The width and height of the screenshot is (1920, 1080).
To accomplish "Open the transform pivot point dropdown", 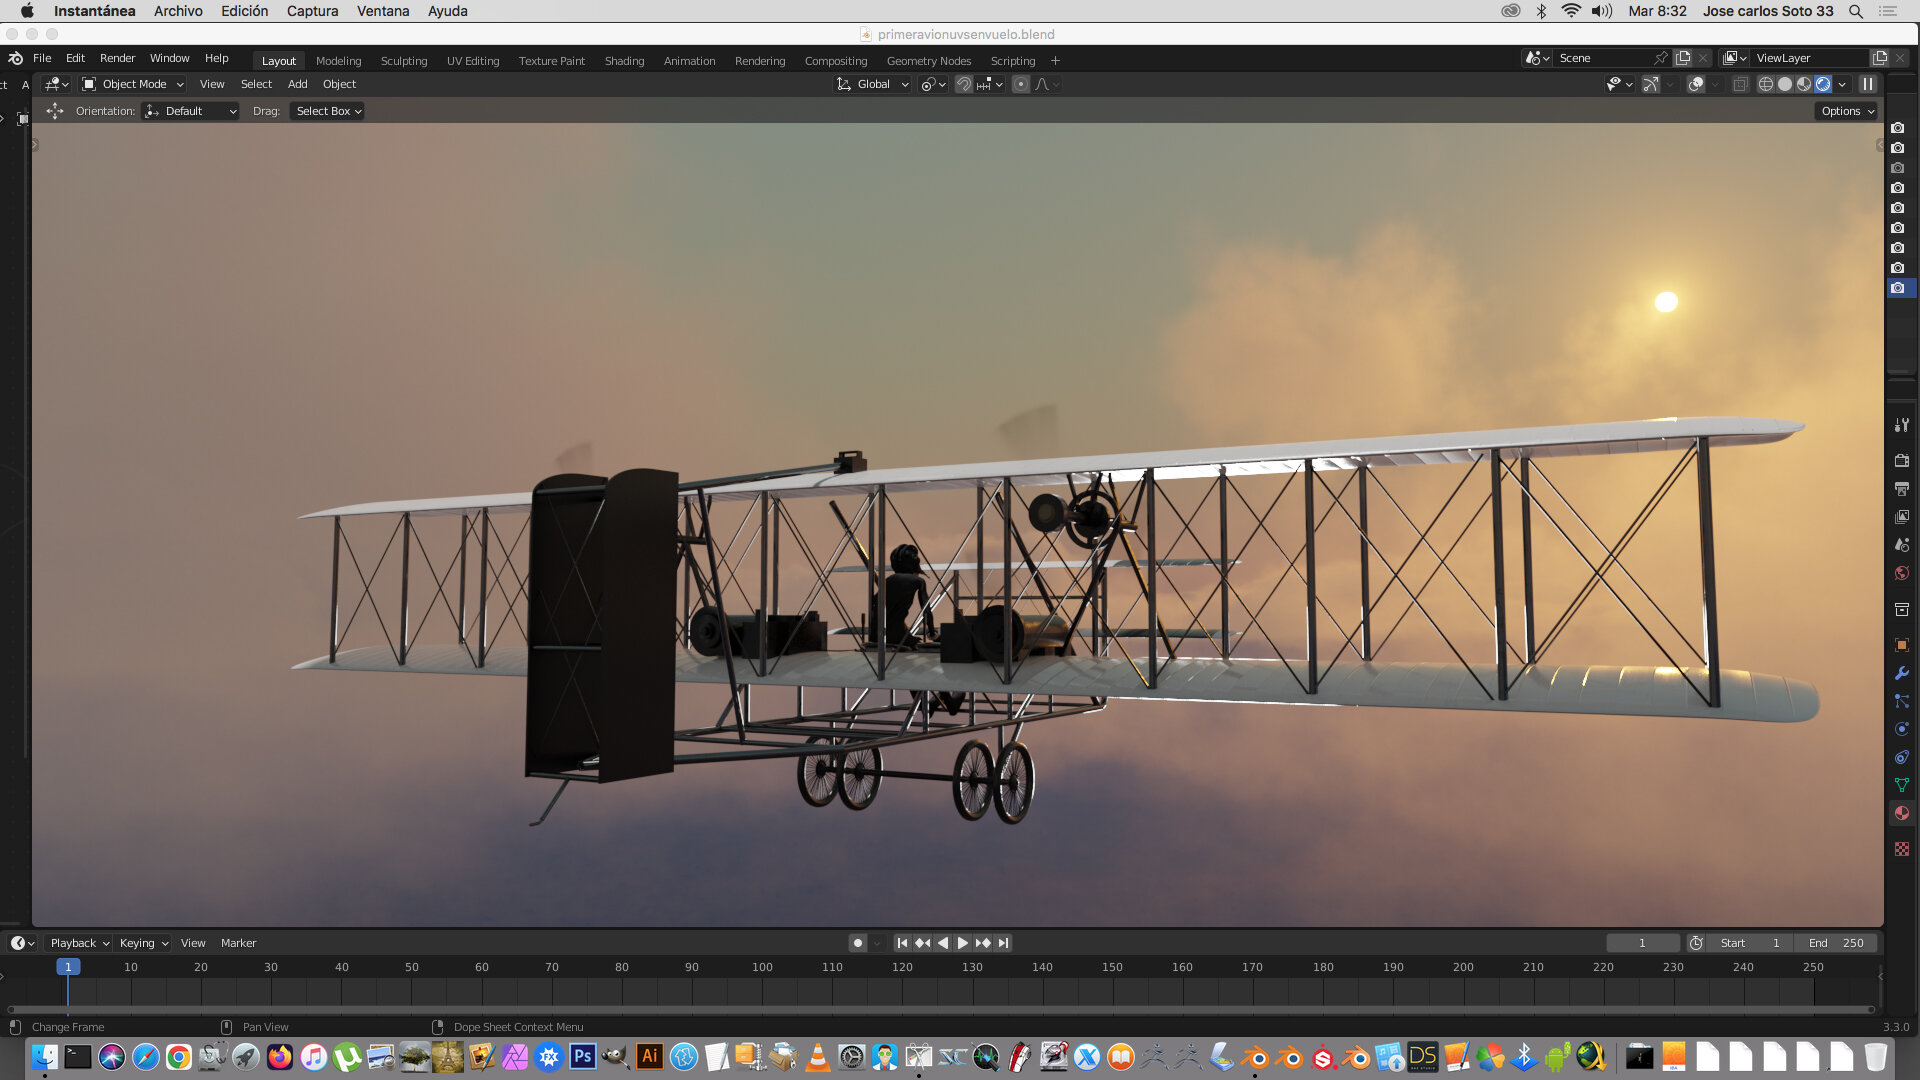I will pyautogui.click(x=933, y=84).
